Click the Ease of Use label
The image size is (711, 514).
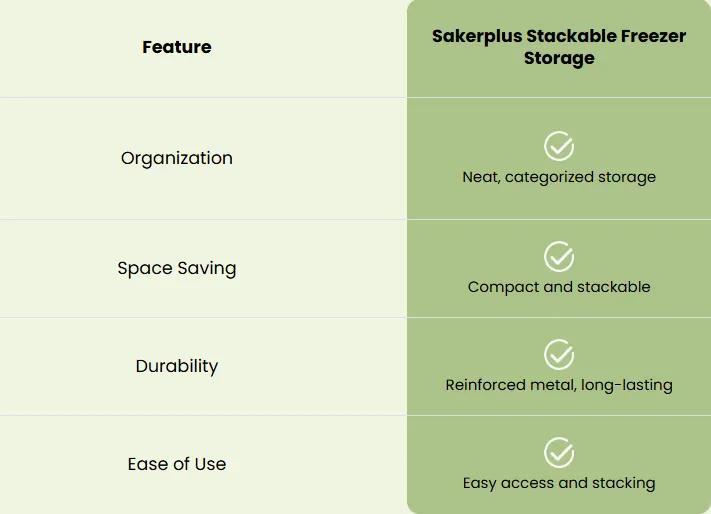(x=177, y=464)
